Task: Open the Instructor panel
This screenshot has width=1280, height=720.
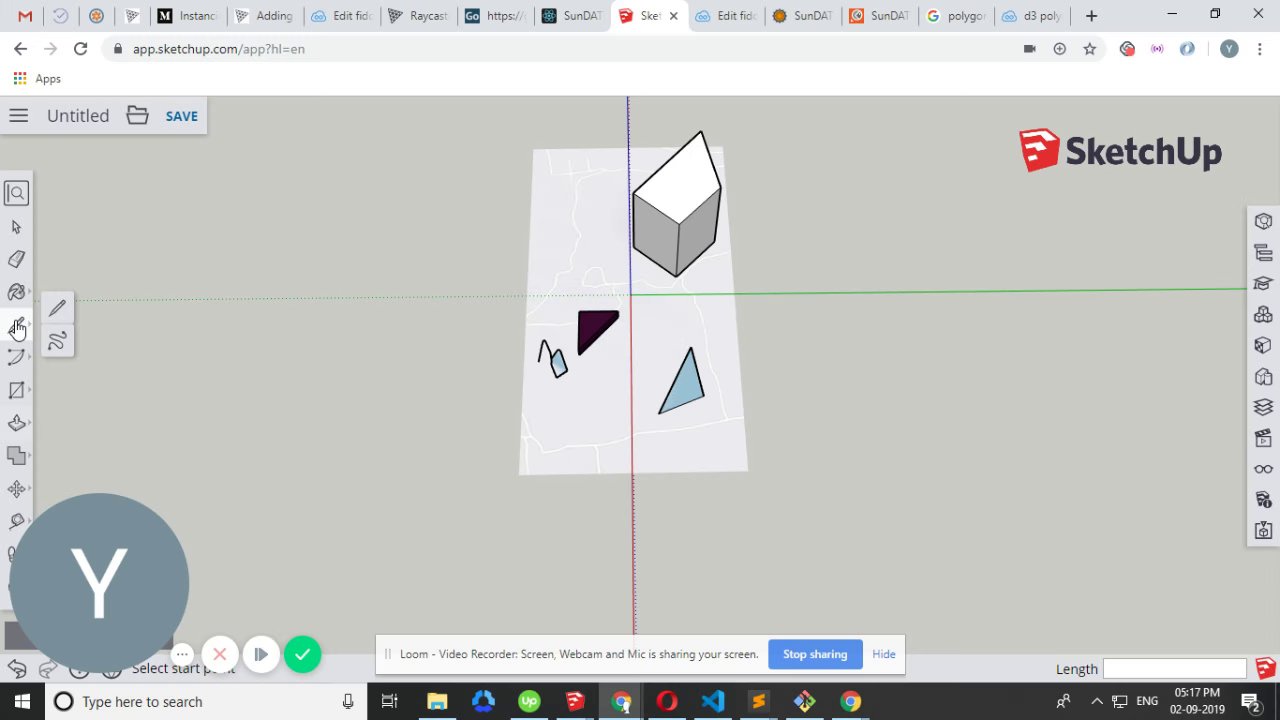Action: [x=1263, y=284]
